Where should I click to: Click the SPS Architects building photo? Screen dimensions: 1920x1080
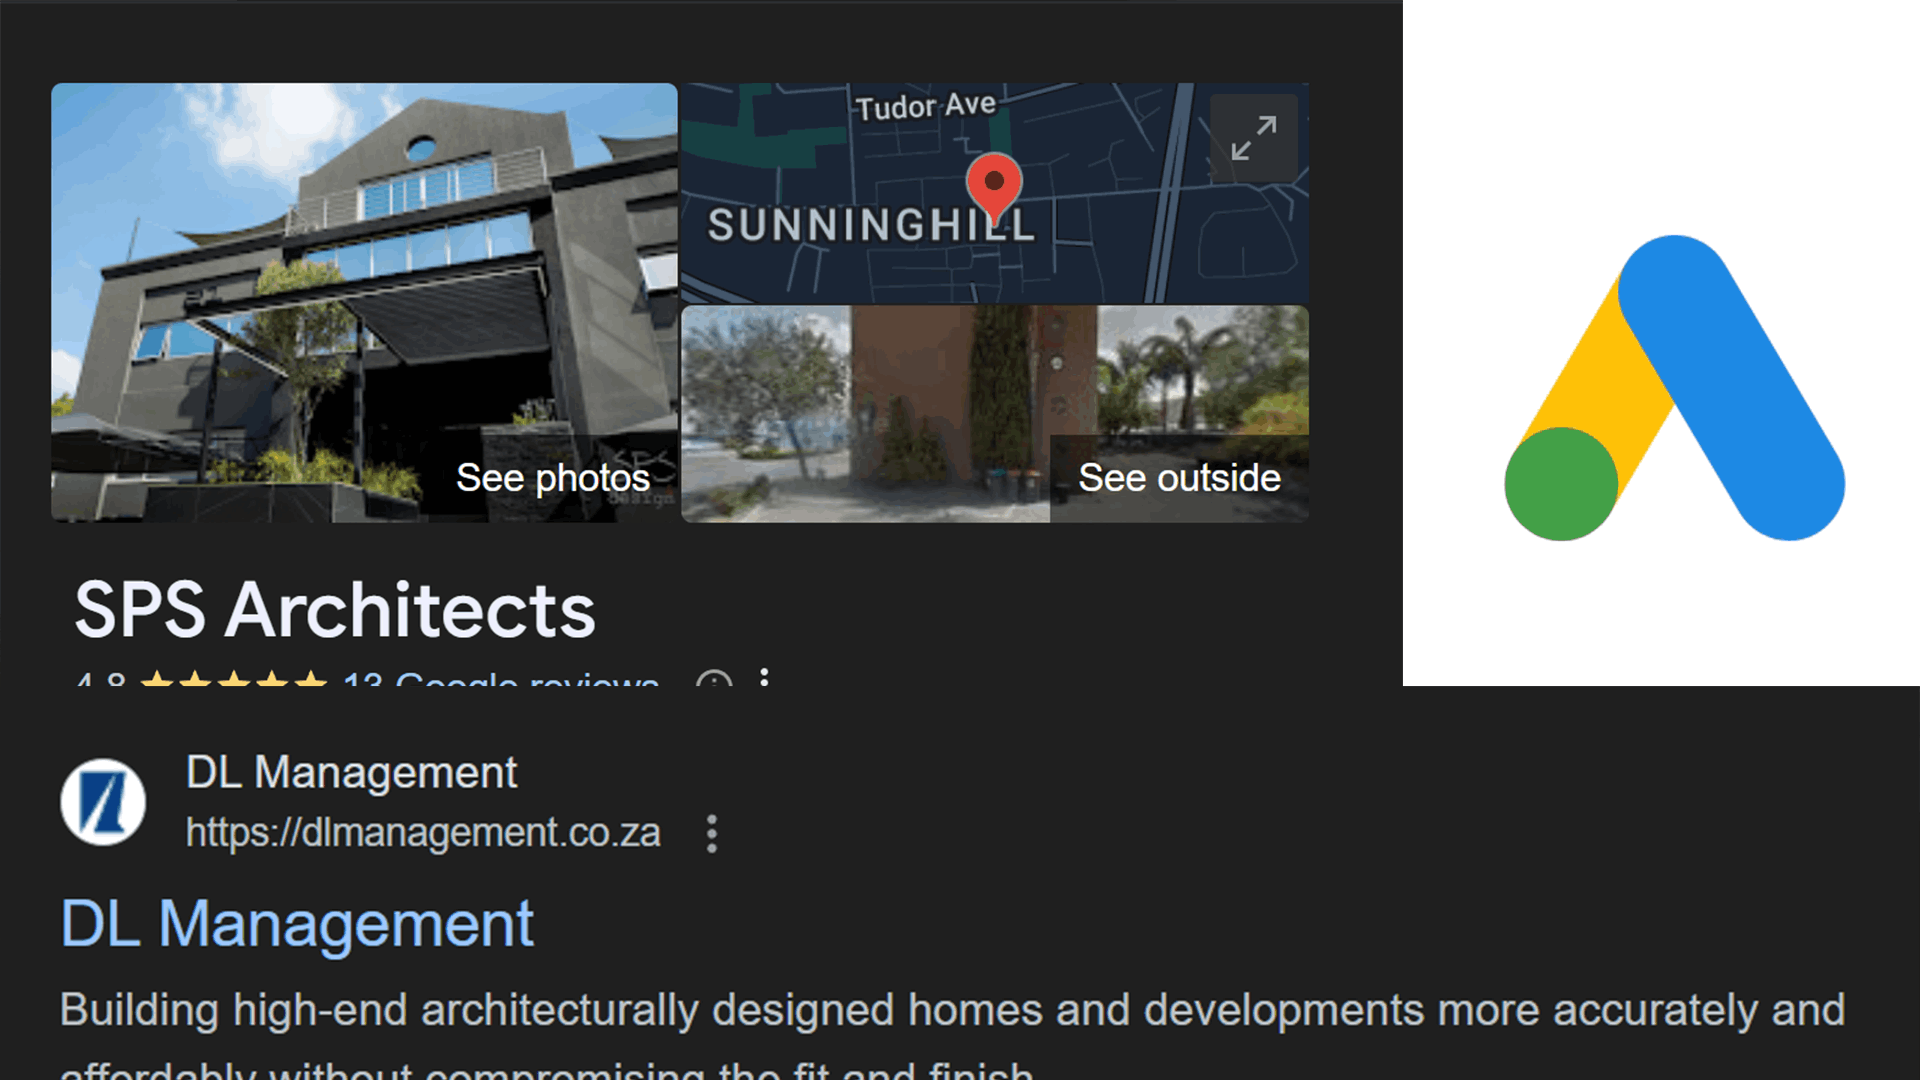click(364, 302)
